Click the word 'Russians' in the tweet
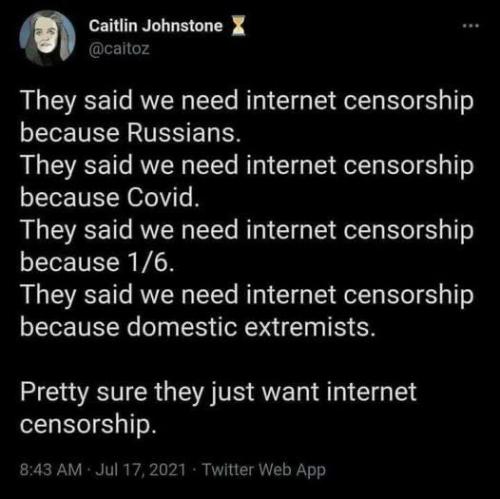Screen dimensions: 500x499 [x=180, y=133]
